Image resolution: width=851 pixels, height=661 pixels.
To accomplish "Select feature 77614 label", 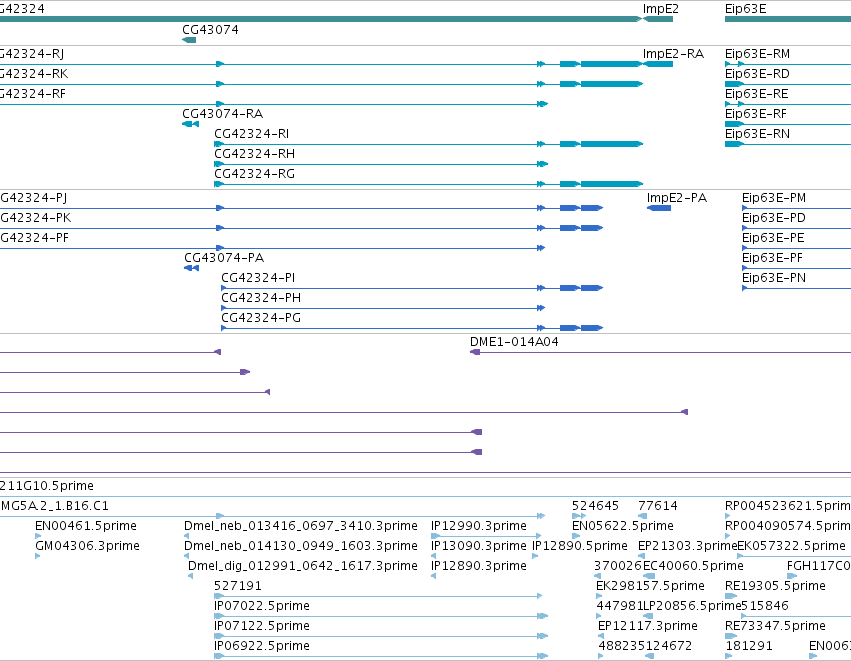I will tap(658, 506).
